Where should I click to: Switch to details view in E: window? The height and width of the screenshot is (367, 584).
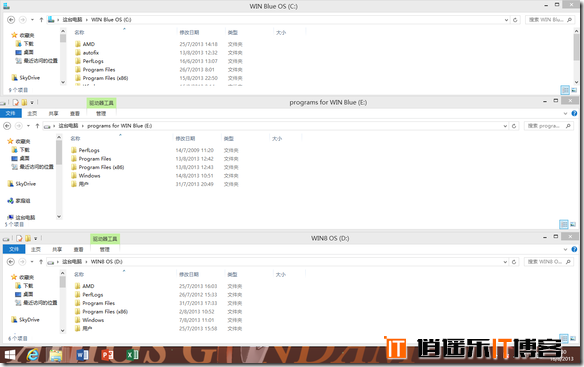pos(564,224)
